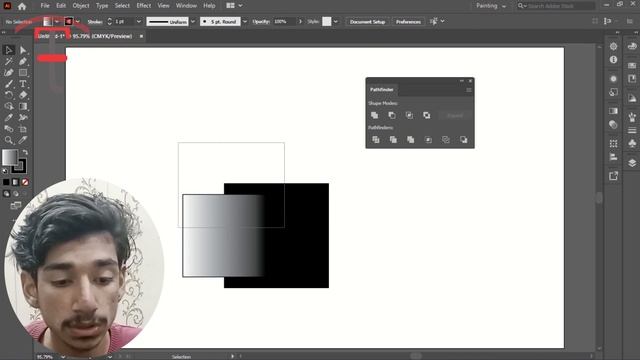The width and height of the screenshot is (640, 360).
Task: Click Divide in Pathfinders row
Action: click(376, 140)
